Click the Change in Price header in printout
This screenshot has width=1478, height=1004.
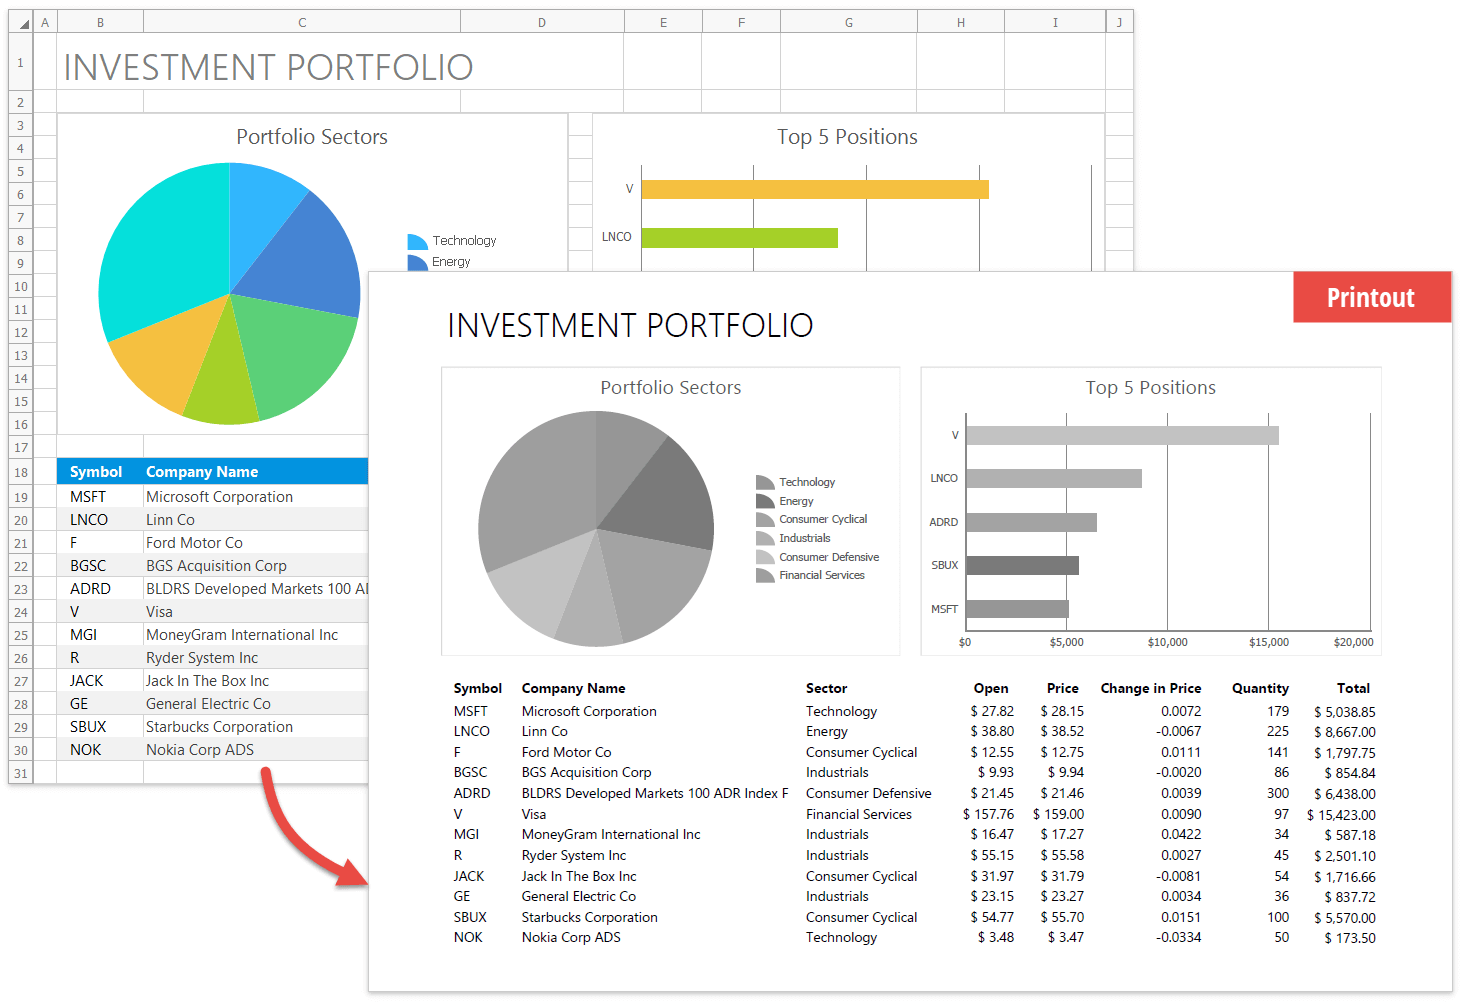[1150, 688]
